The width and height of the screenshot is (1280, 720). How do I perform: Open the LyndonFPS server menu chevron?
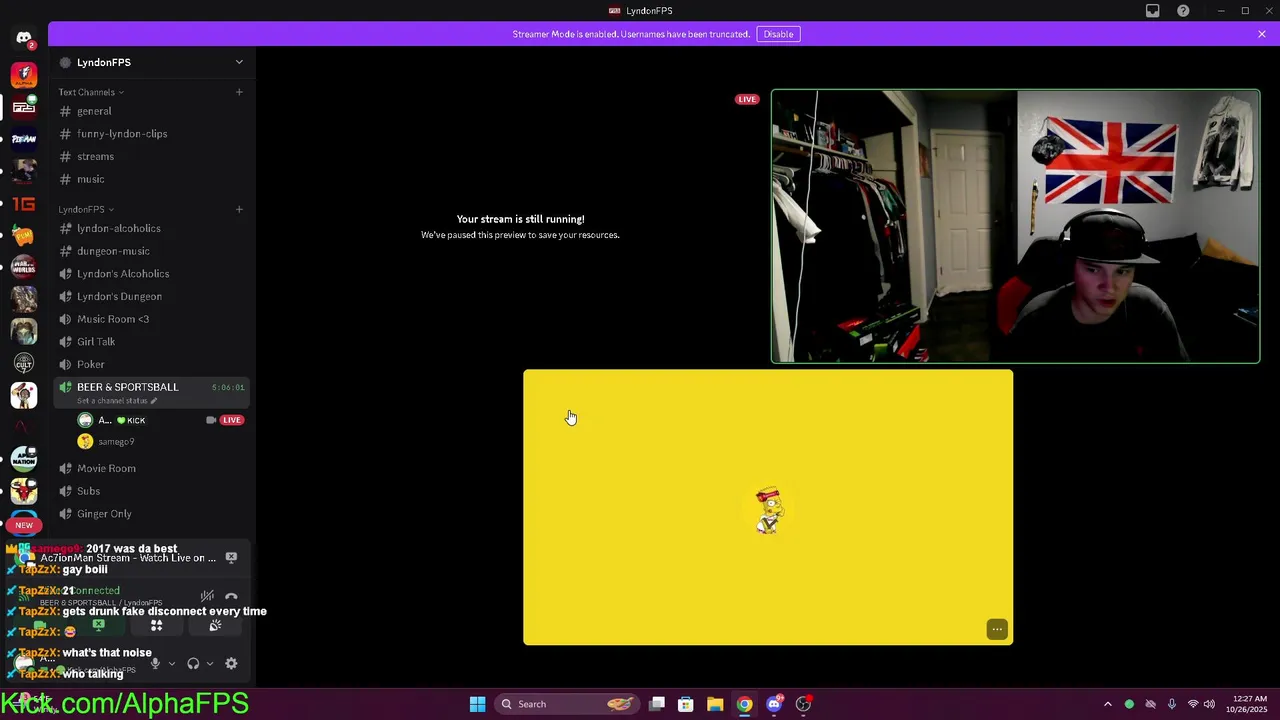pos(239,62)
